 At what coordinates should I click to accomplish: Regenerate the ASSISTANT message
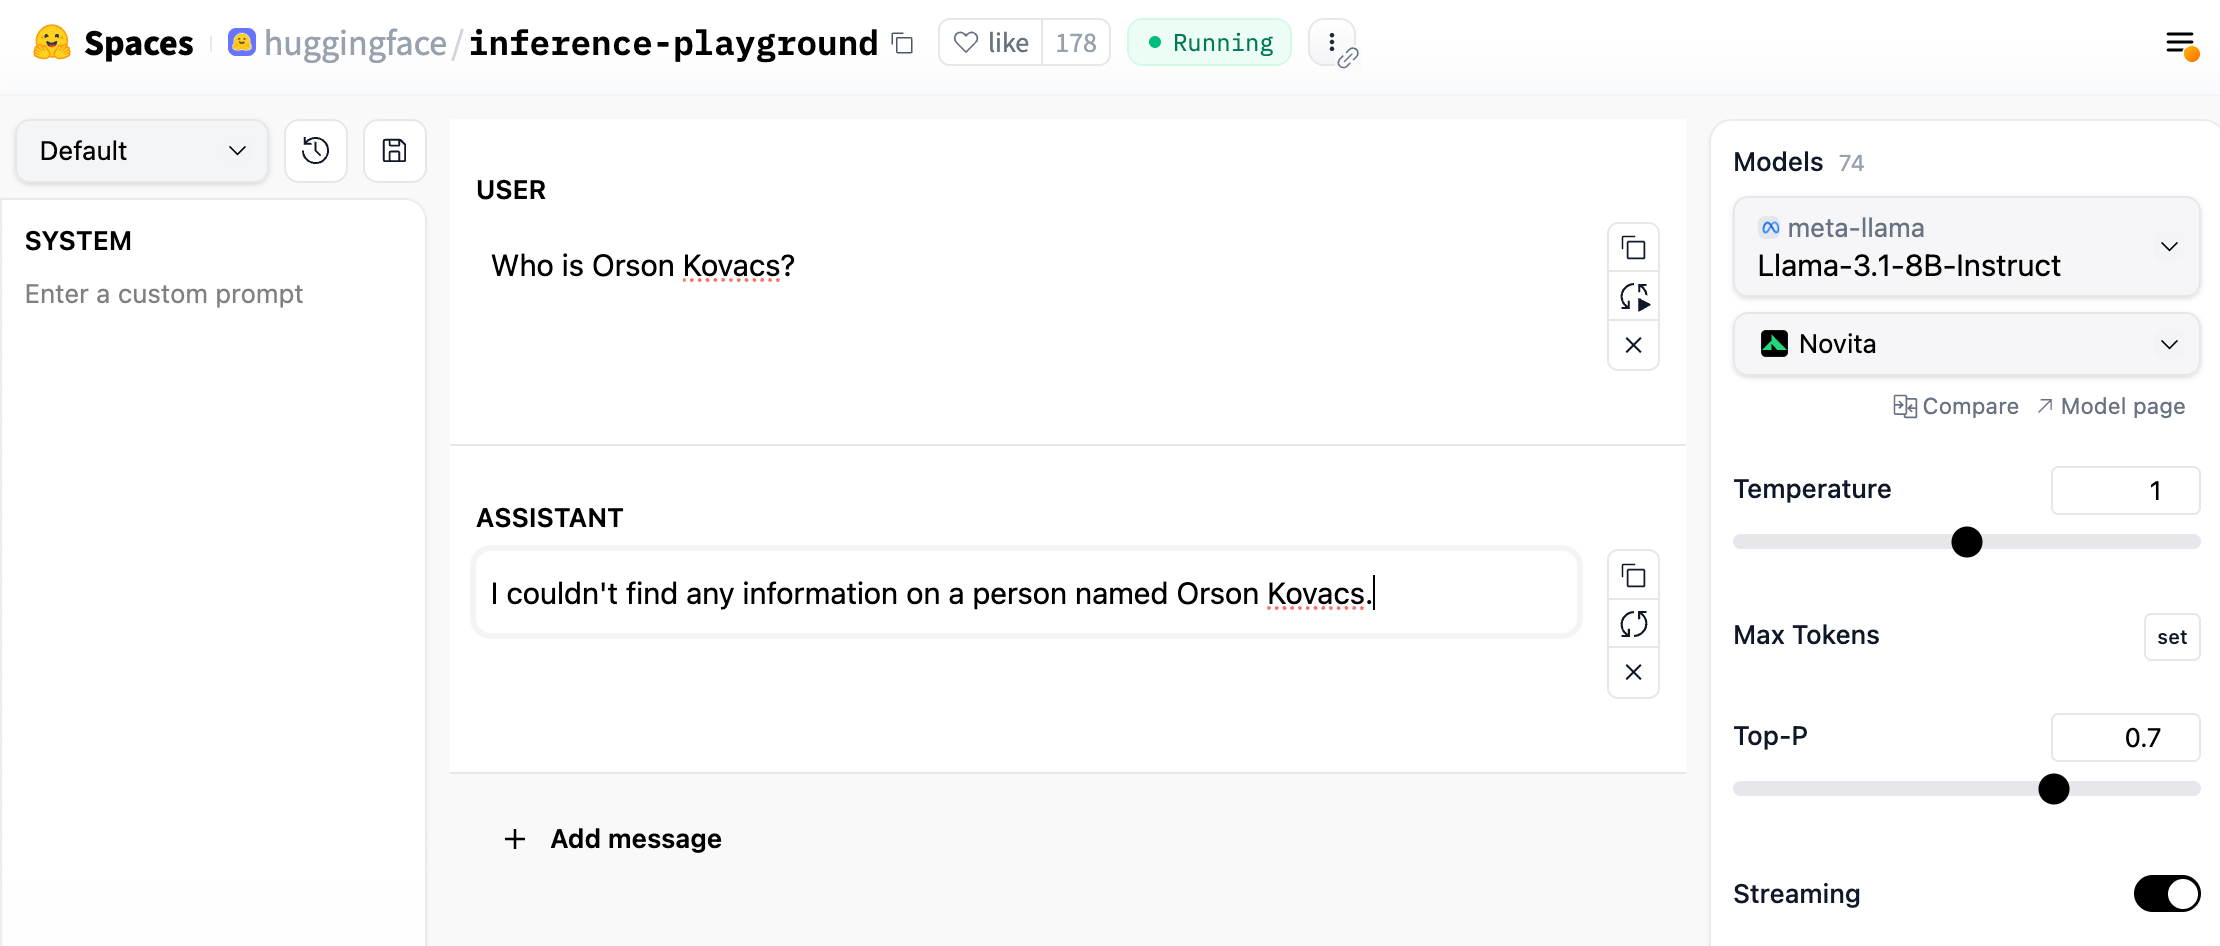(1633, 624)
